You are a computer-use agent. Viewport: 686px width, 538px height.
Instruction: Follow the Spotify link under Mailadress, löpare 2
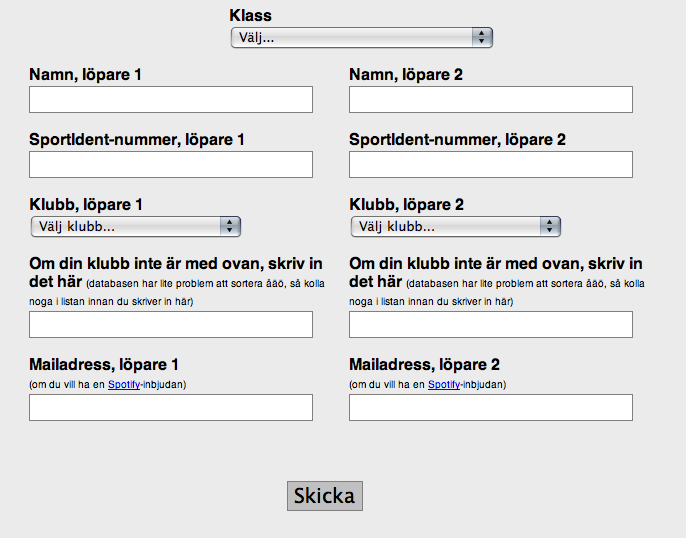point(444,384)
